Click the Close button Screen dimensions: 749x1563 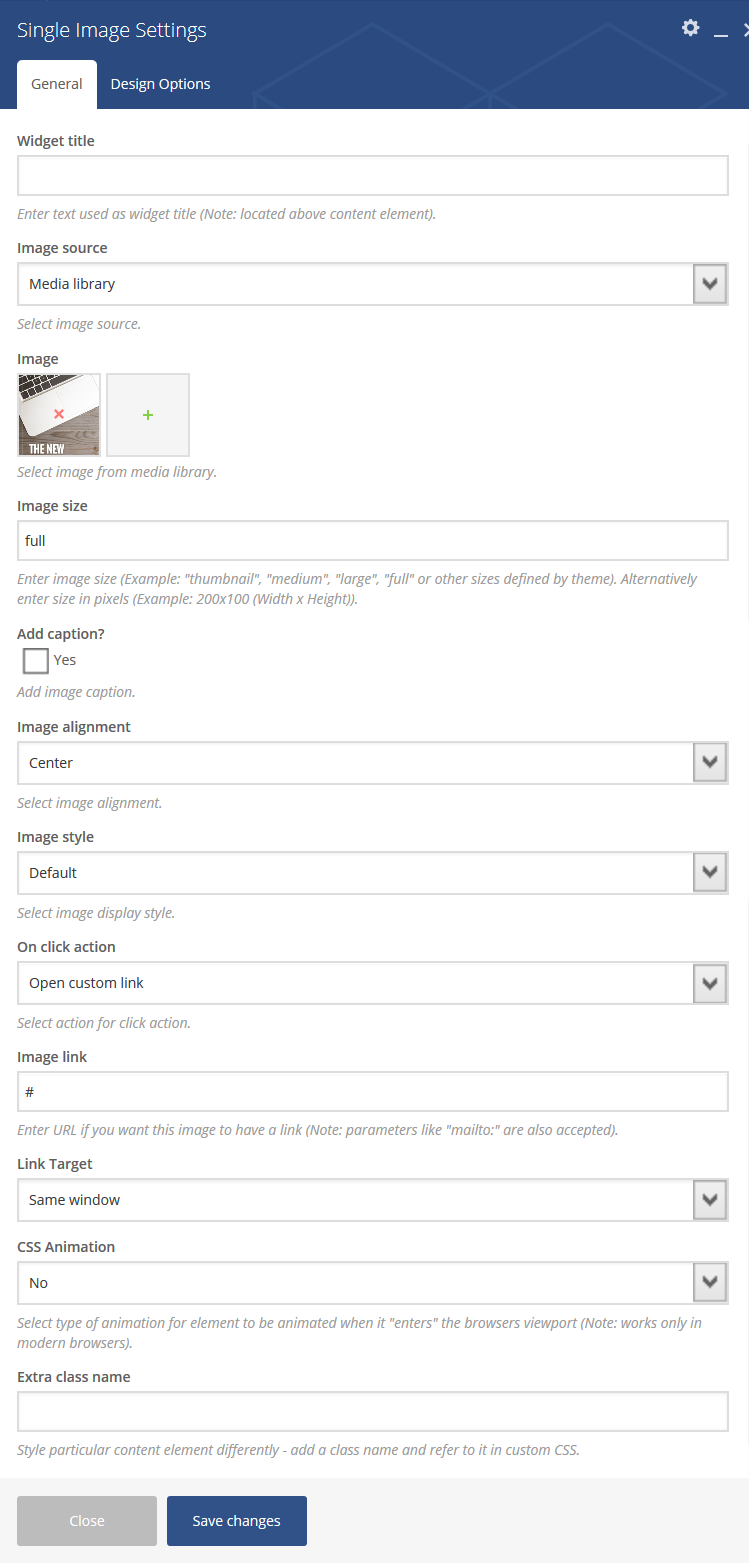[87, 1521]
